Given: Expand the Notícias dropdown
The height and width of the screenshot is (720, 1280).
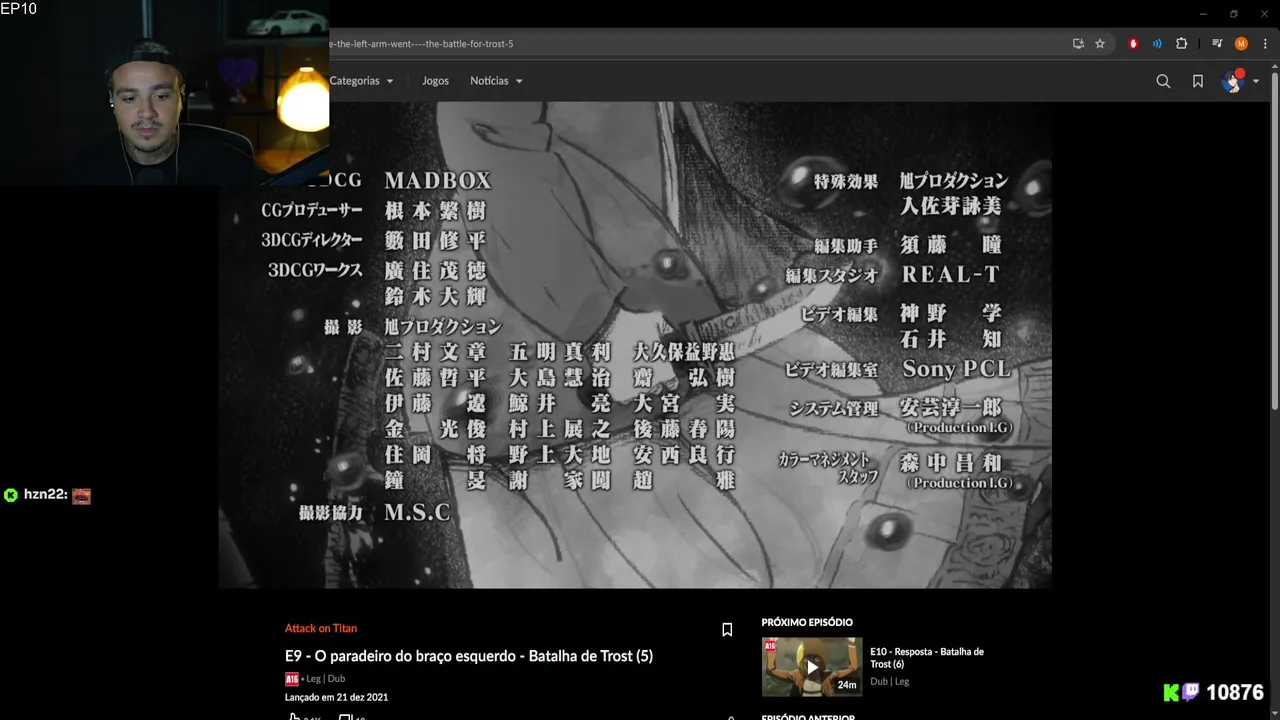Looking at the screenshot, I should [x=496, y=81].
